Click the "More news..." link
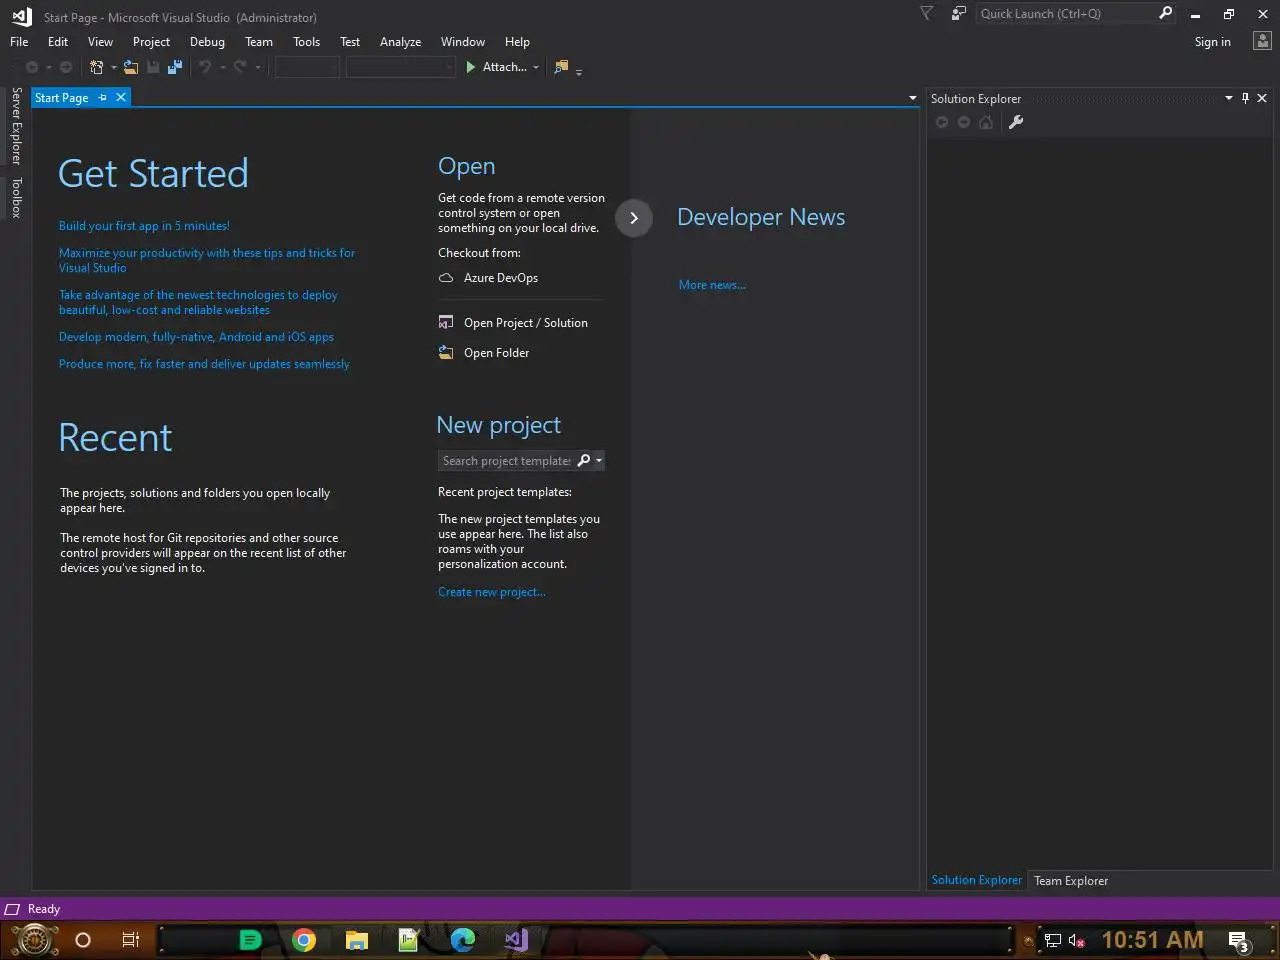 click(x=712, y=285)
